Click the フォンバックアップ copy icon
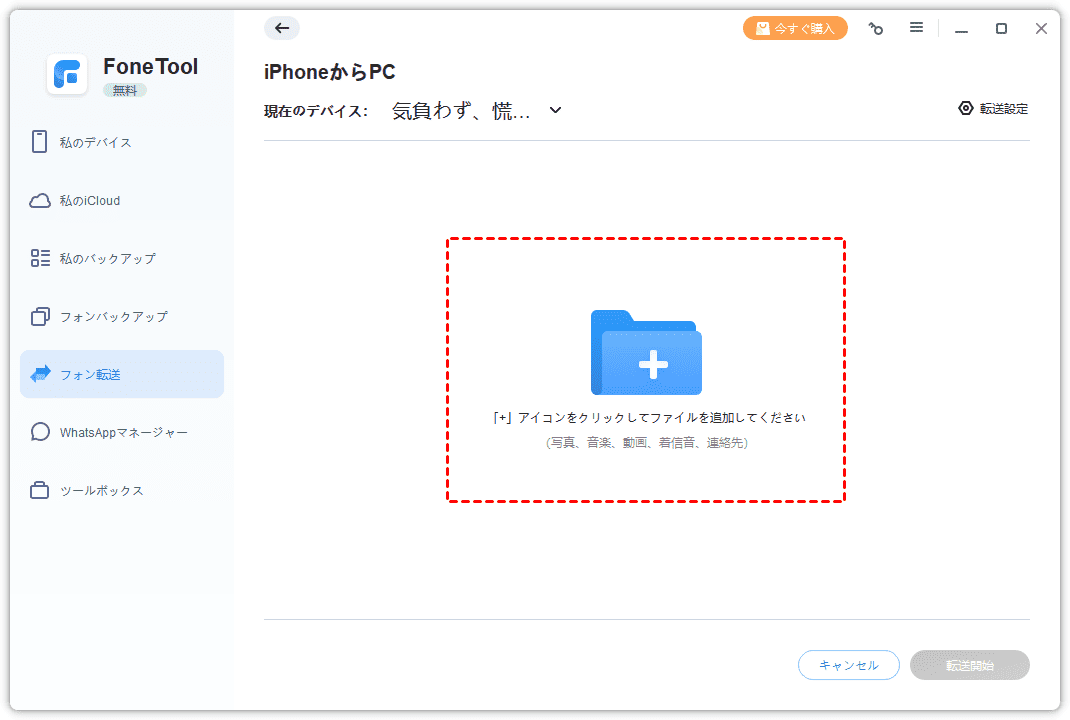Image resolution: width=1070 pixels, height=720 pixels. coord(40,317)
